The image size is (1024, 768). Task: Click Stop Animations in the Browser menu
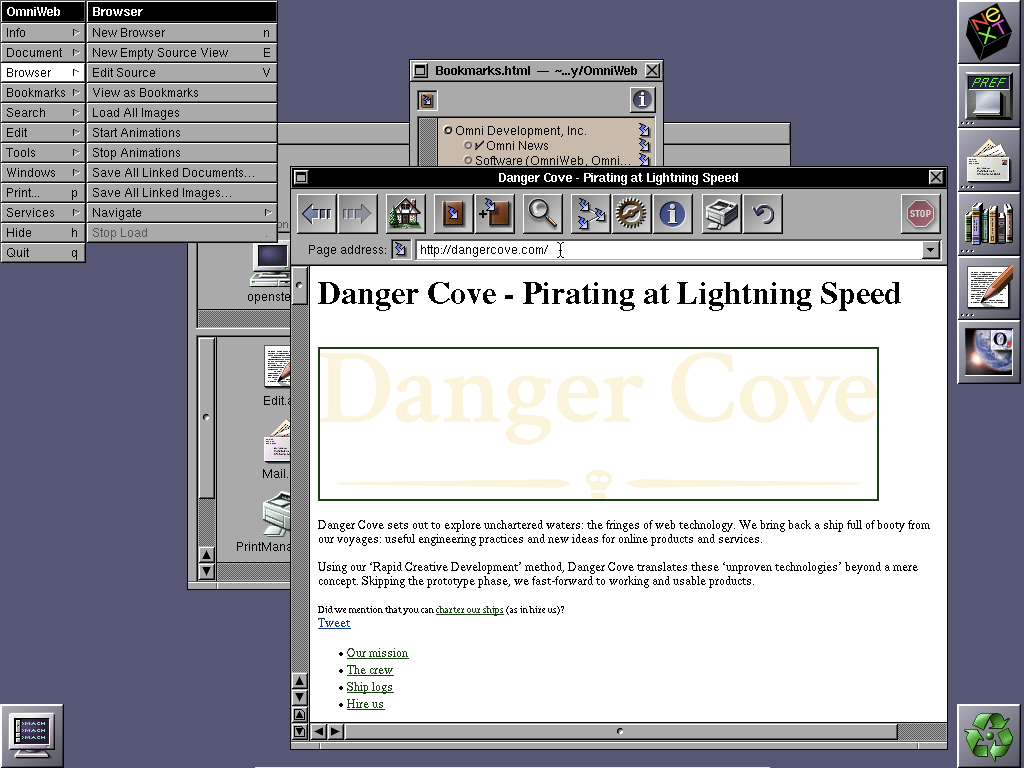pyautogui.click(x=182, y=152)
